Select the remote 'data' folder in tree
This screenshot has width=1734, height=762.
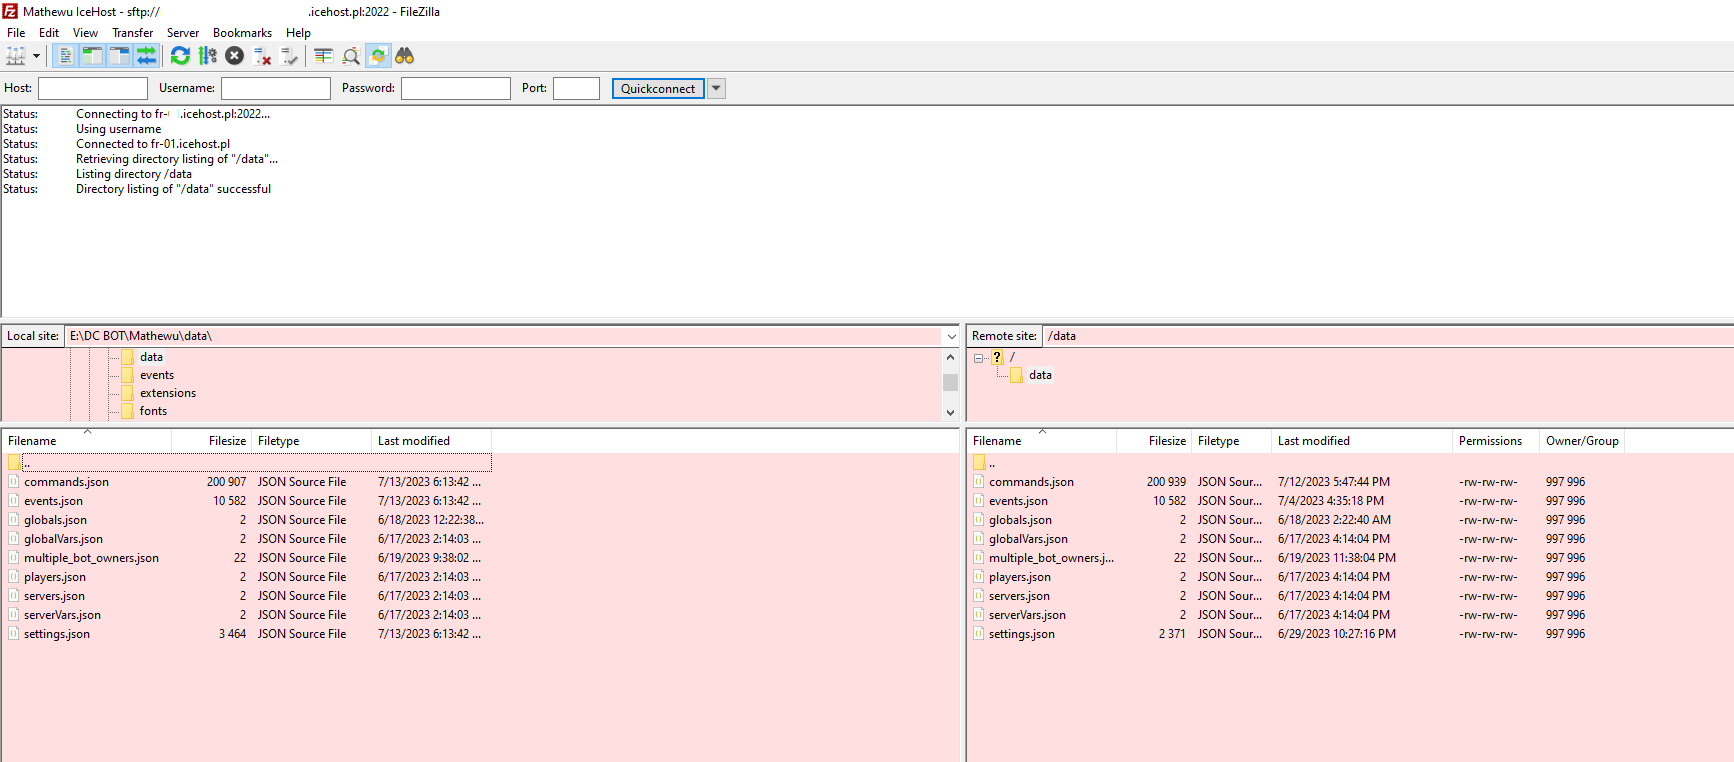[x=1040, y=375]
